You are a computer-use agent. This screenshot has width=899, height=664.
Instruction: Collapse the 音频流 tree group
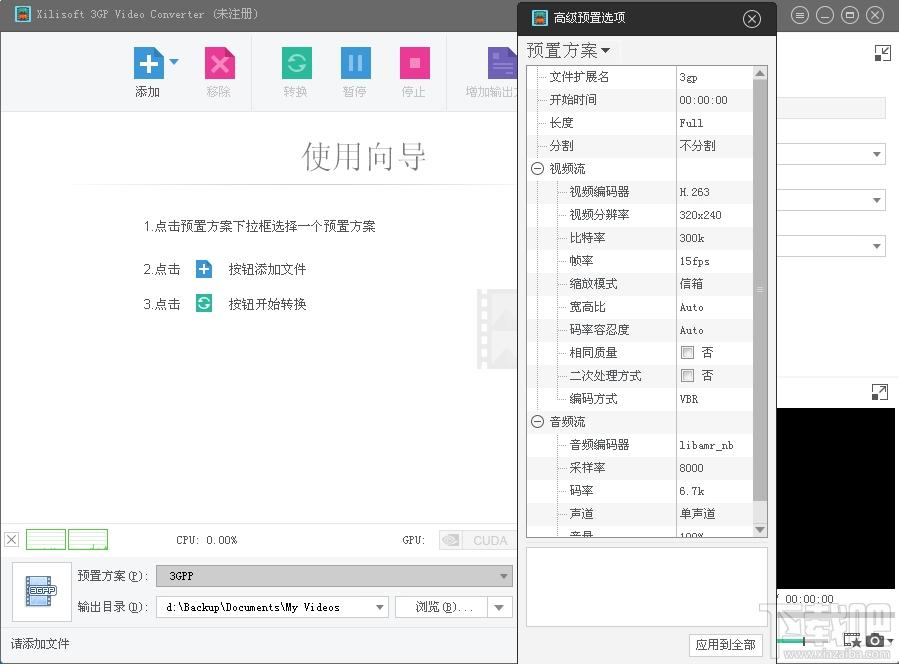[x=537, y=422]
